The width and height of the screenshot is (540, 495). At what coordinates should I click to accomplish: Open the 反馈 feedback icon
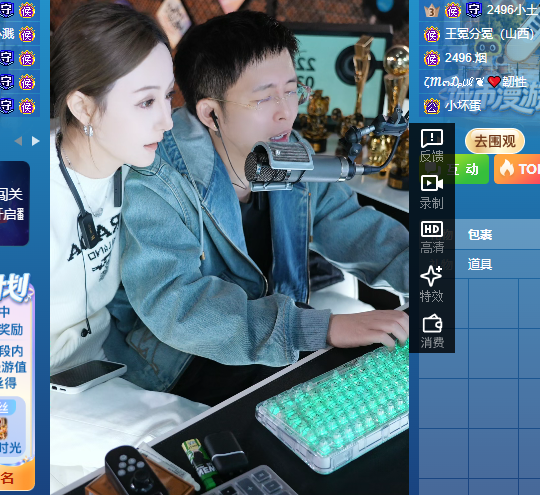click(432, 145)
